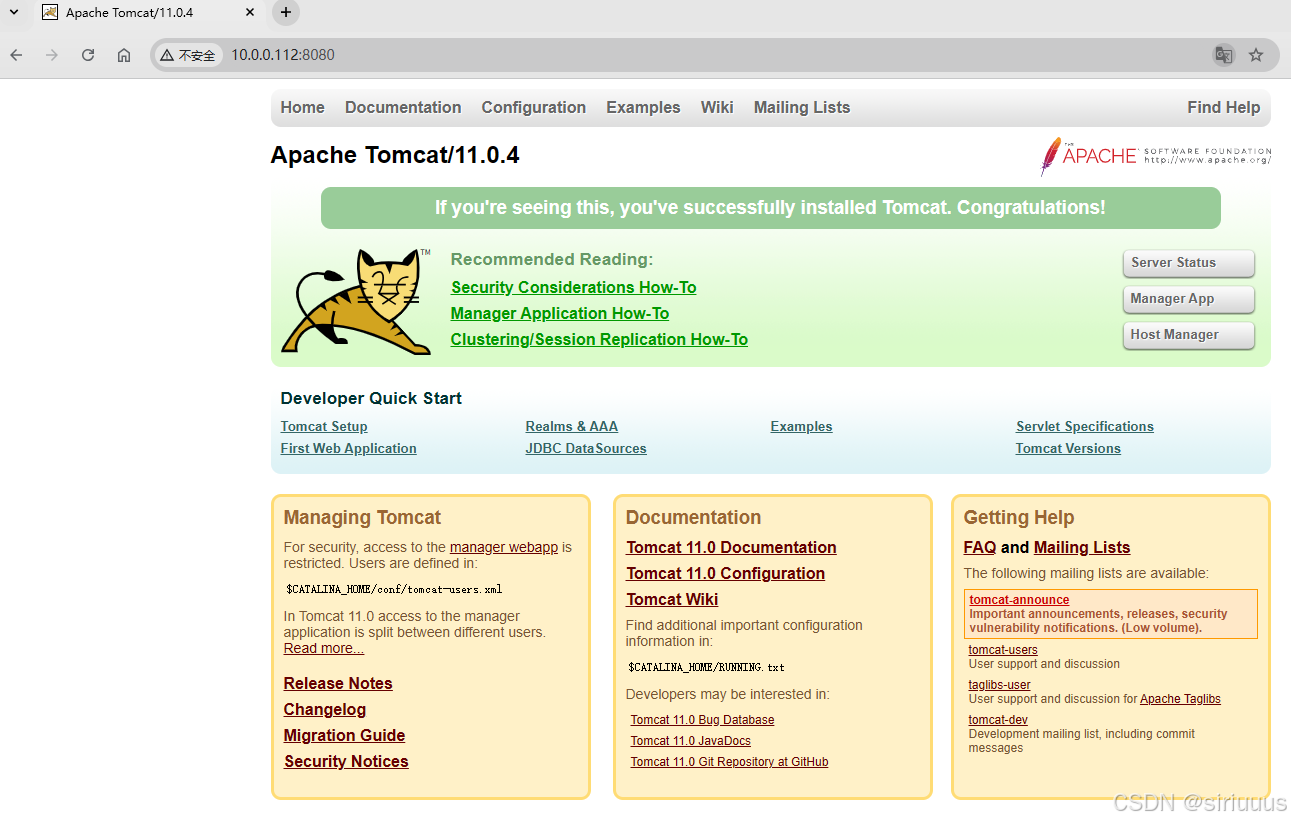Open Examples link under Developer Quick Start
This screenshot has height=824, width=1291.
(801, 426)
